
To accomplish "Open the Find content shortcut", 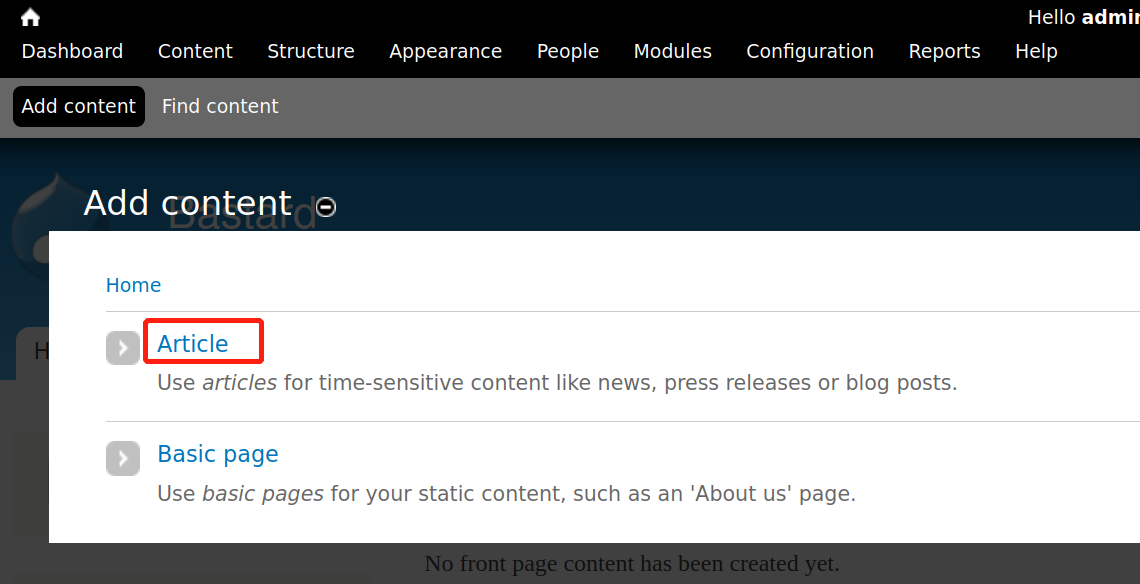I will (x=220, y=106).
